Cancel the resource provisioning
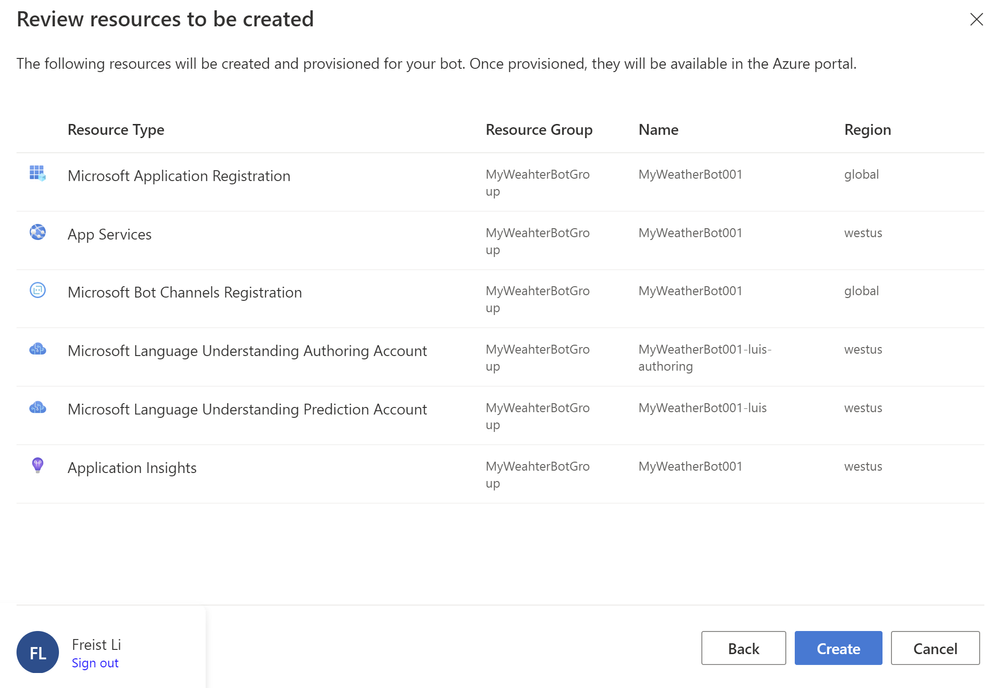 coord(935,648)
